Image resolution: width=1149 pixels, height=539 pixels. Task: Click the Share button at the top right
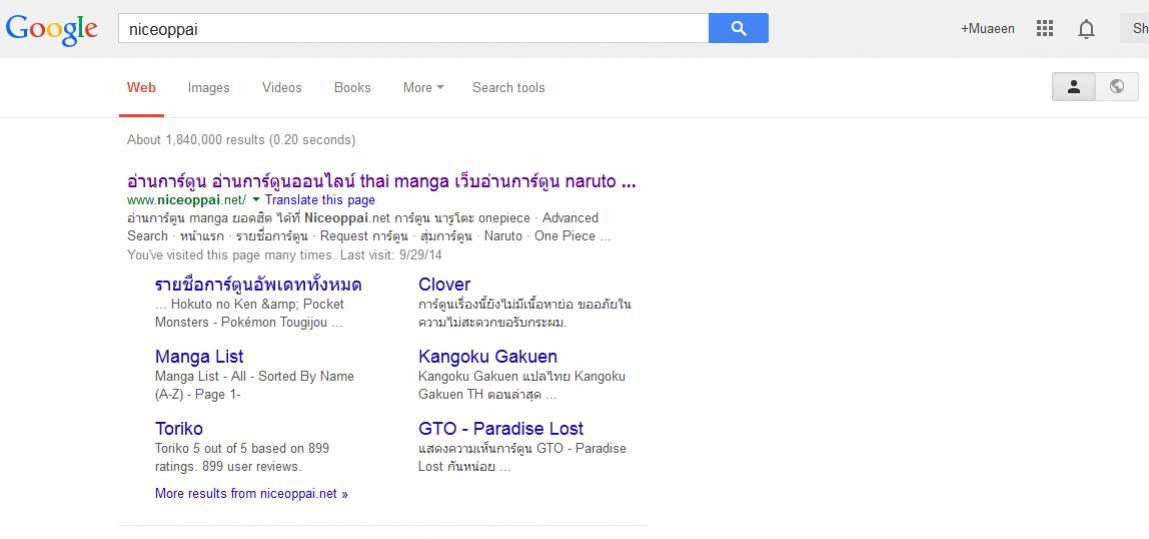[1134, 29]
